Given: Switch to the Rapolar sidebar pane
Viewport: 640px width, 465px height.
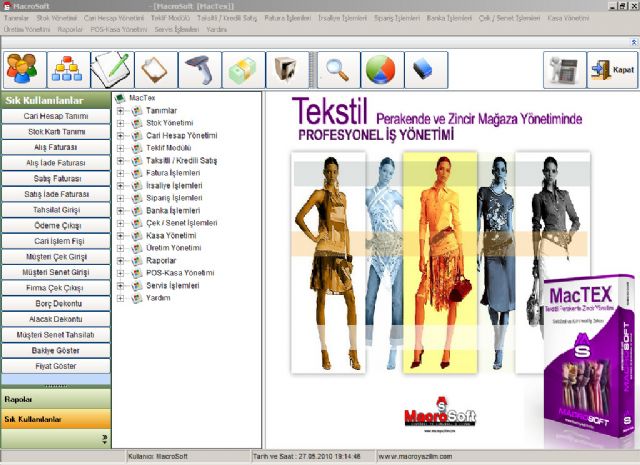Looking at the screenshot, I should pyautogui.click(x=56, y=399).
